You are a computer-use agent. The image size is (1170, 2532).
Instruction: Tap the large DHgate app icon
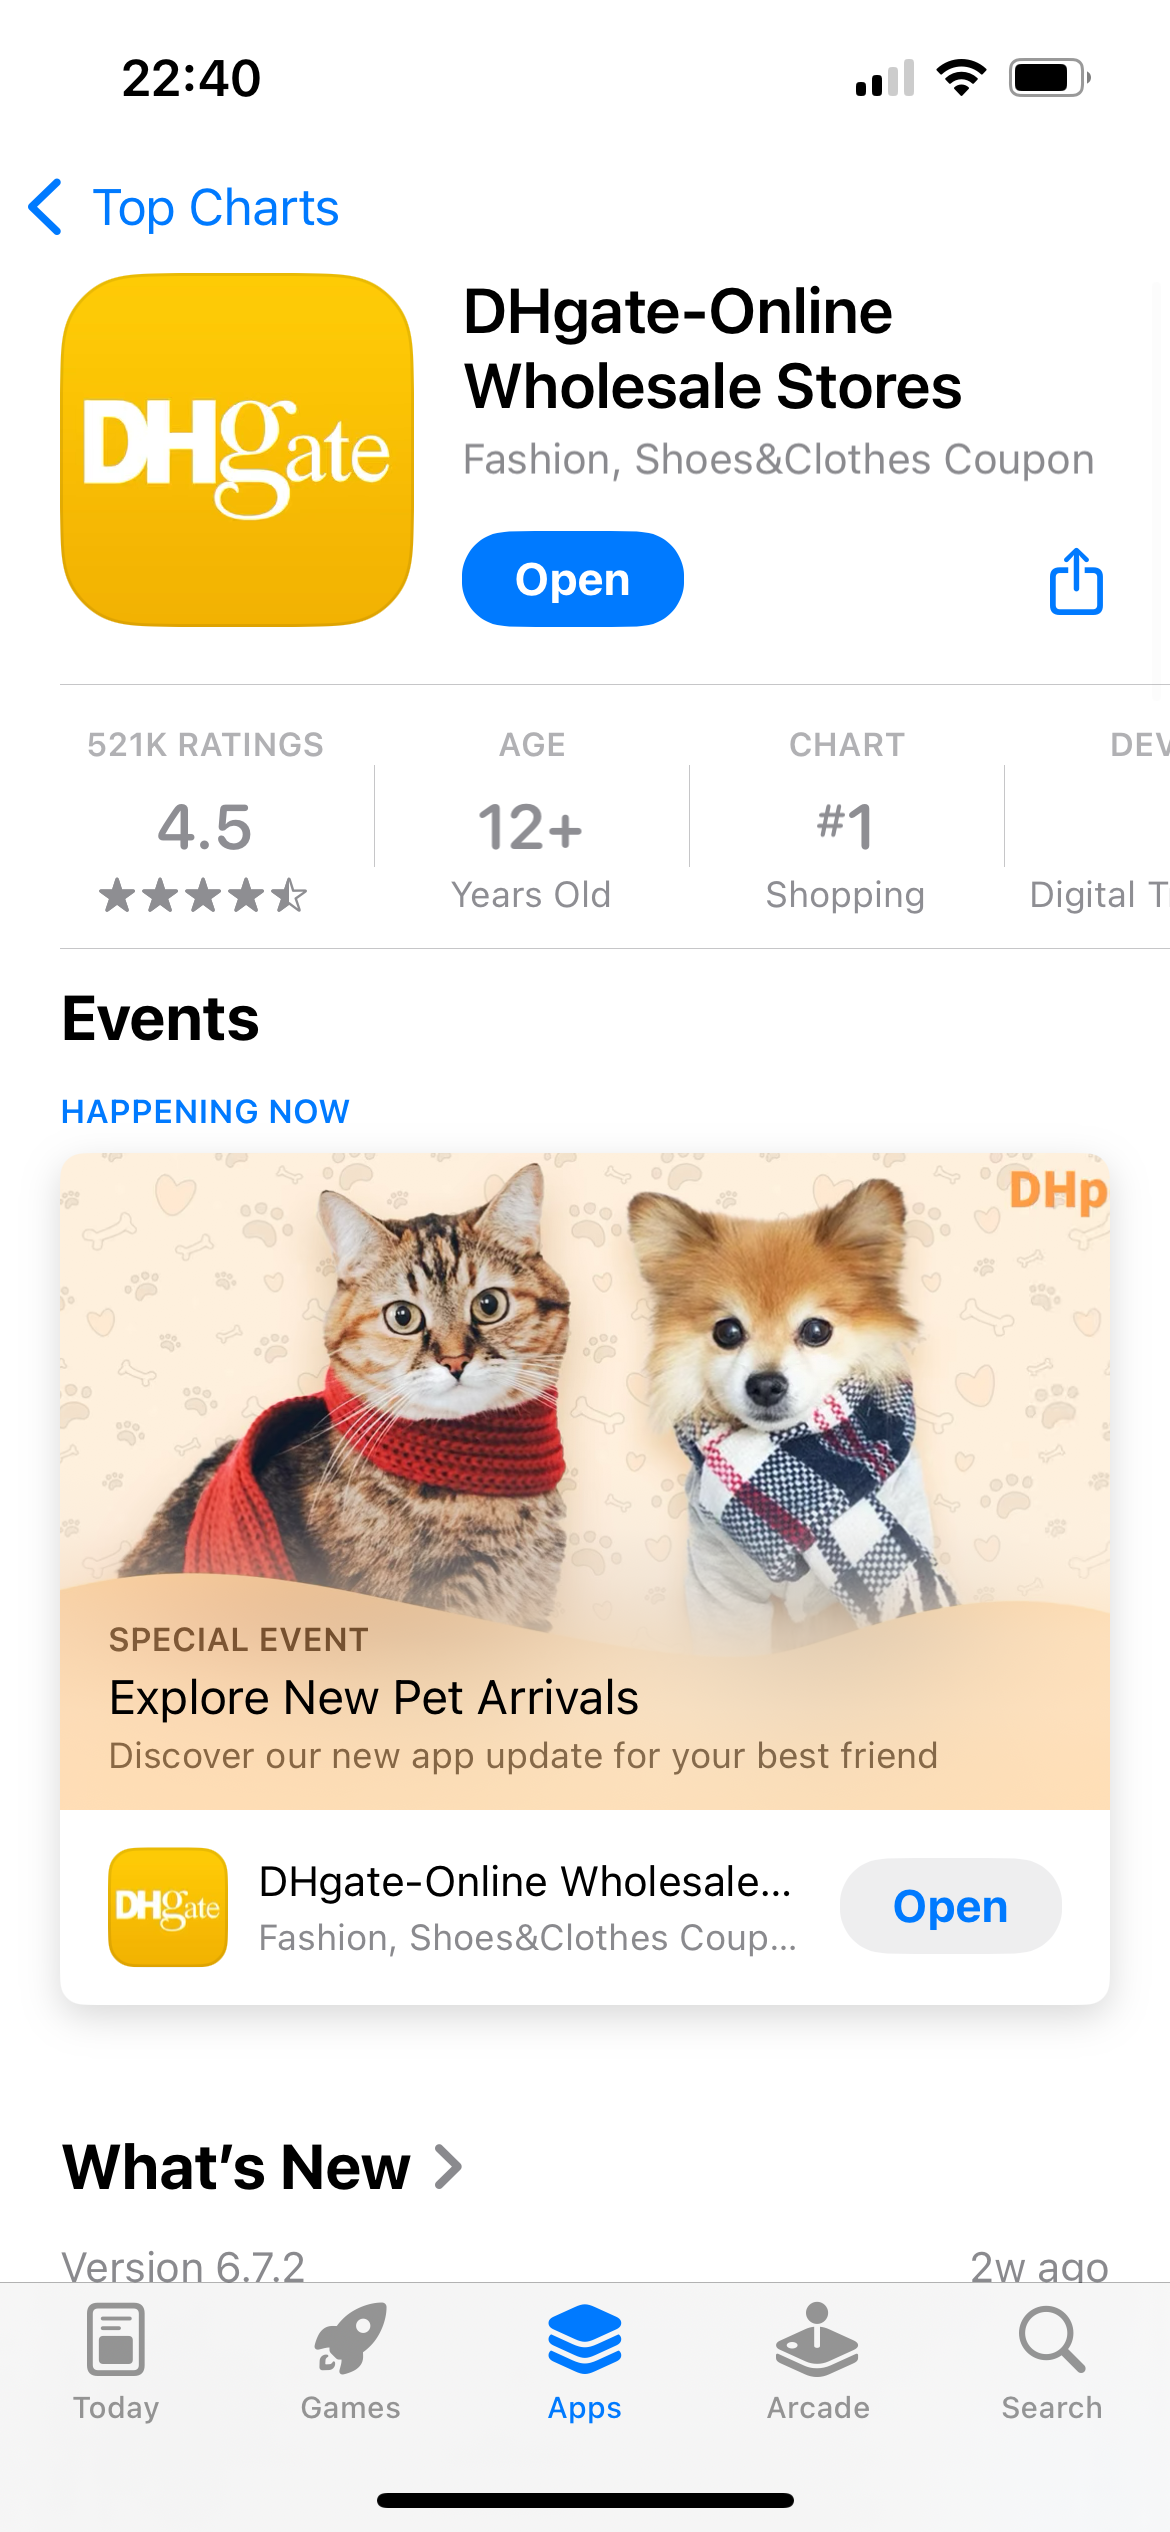pos(237,450)
